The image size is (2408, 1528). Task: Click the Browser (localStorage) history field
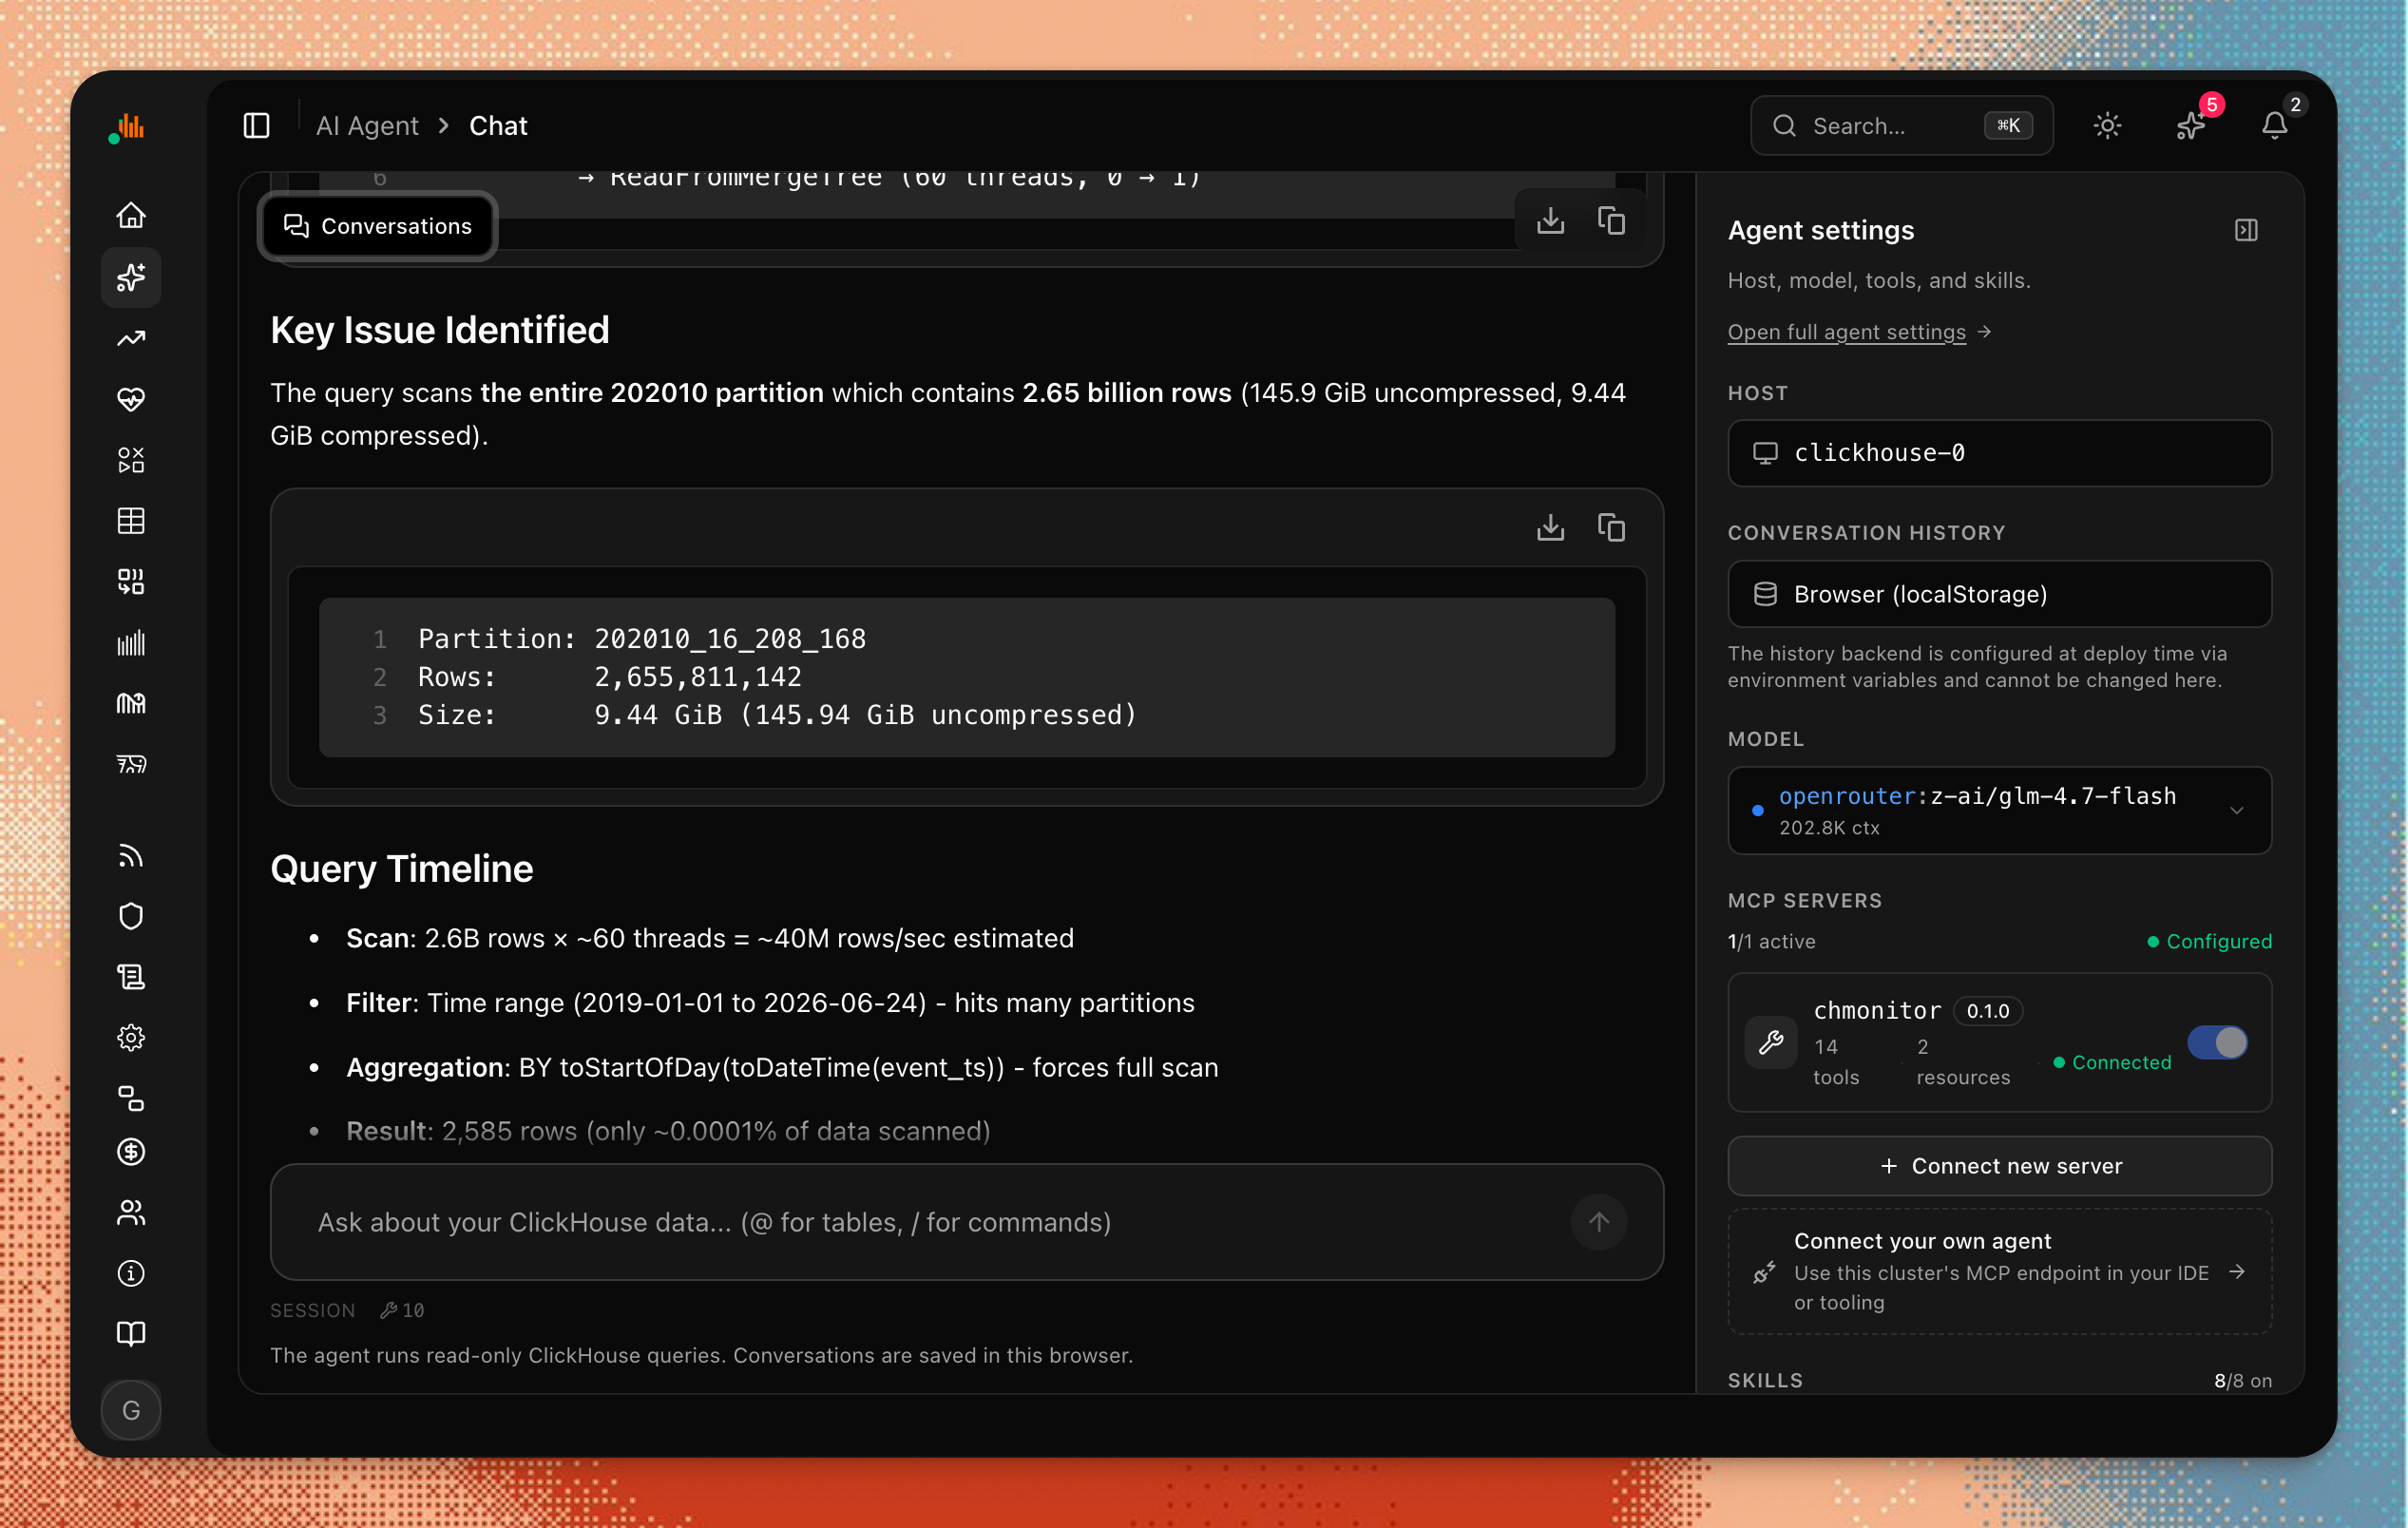point(2000,594)
